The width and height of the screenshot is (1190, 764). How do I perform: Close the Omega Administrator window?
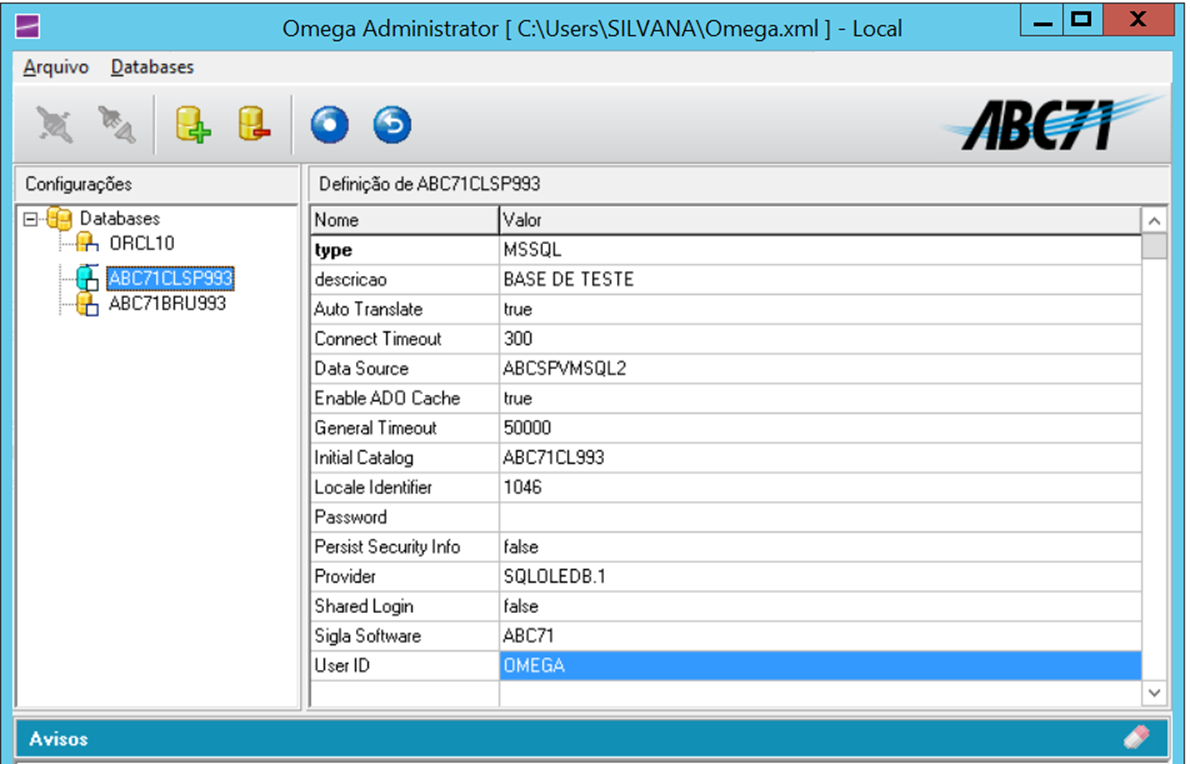point(1138,20)
